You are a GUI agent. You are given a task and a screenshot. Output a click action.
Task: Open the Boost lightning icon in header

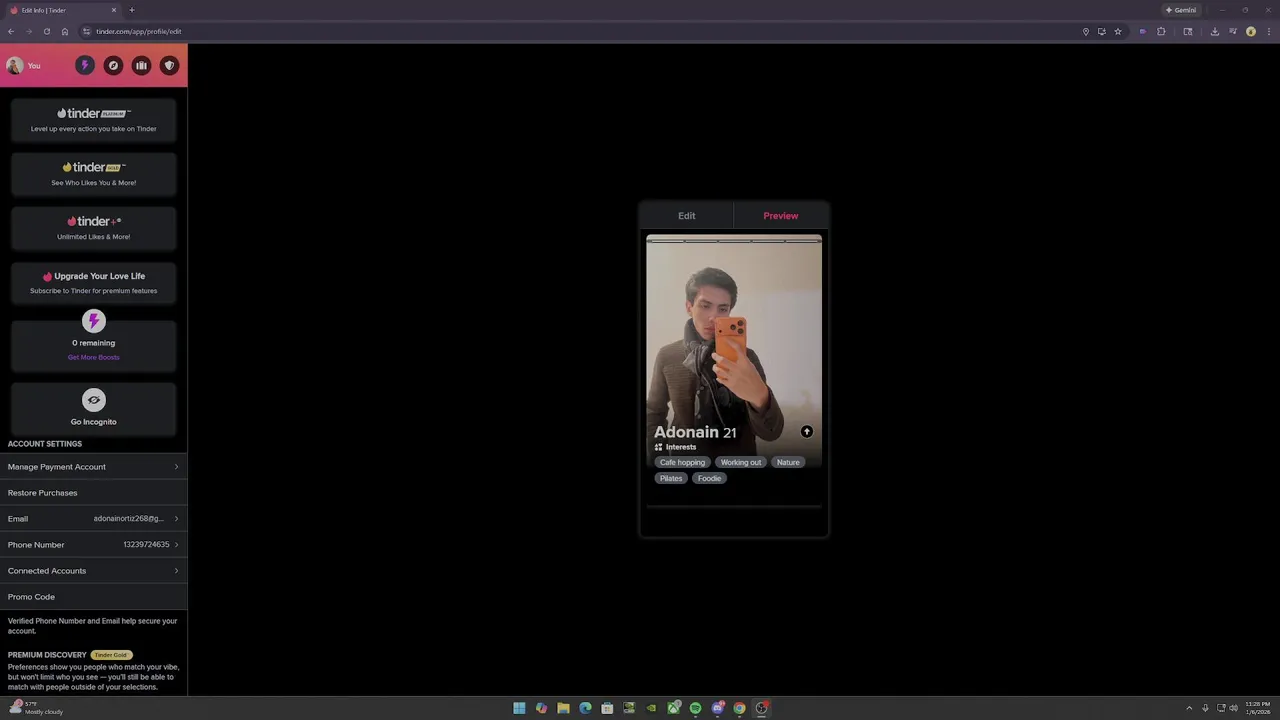click(85, 65)
